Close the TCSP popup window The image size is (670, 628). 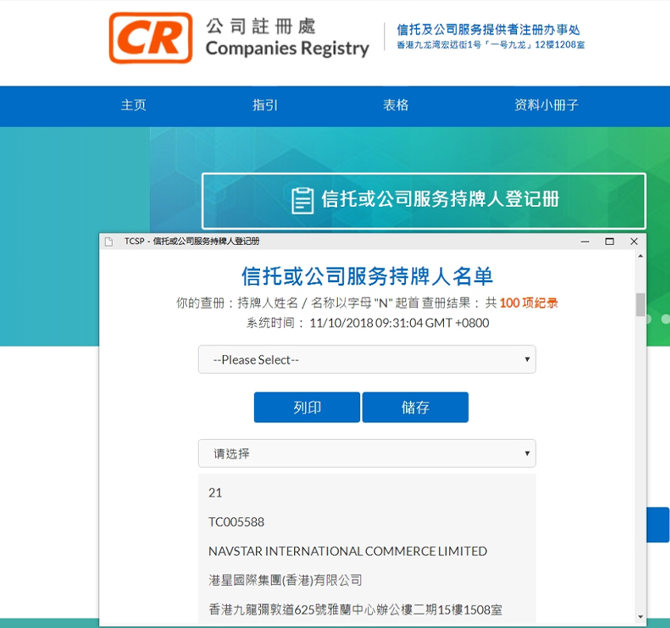pos(633,242)
